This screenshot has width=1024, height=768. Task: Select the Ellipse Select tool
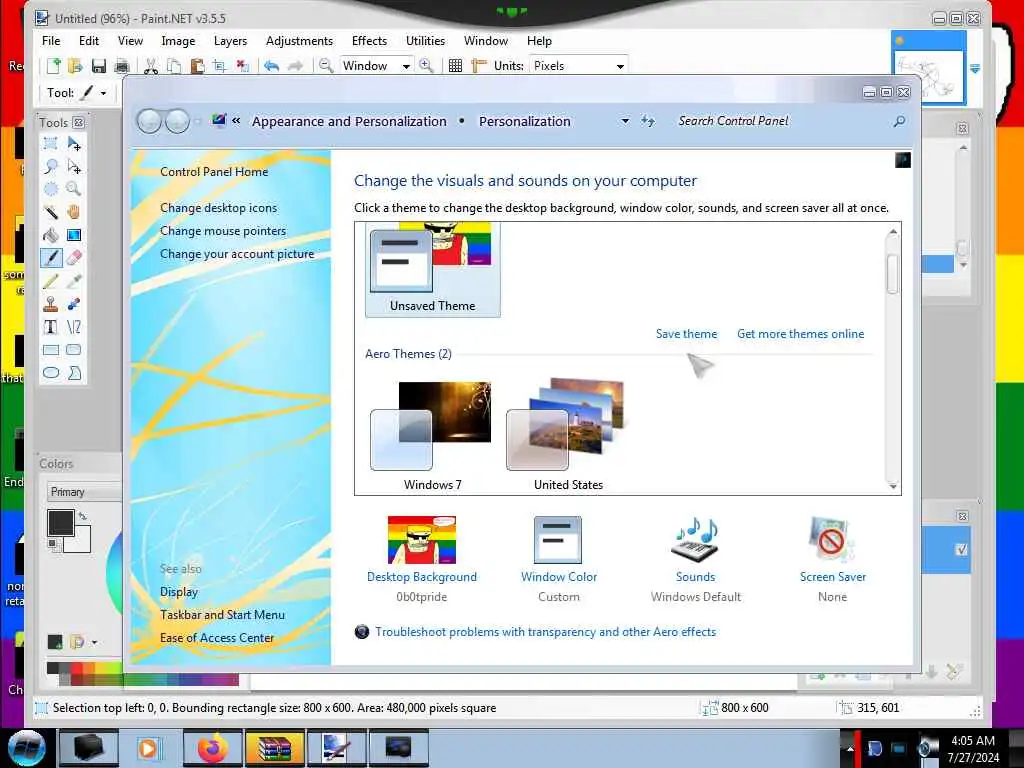pos(51,189)
